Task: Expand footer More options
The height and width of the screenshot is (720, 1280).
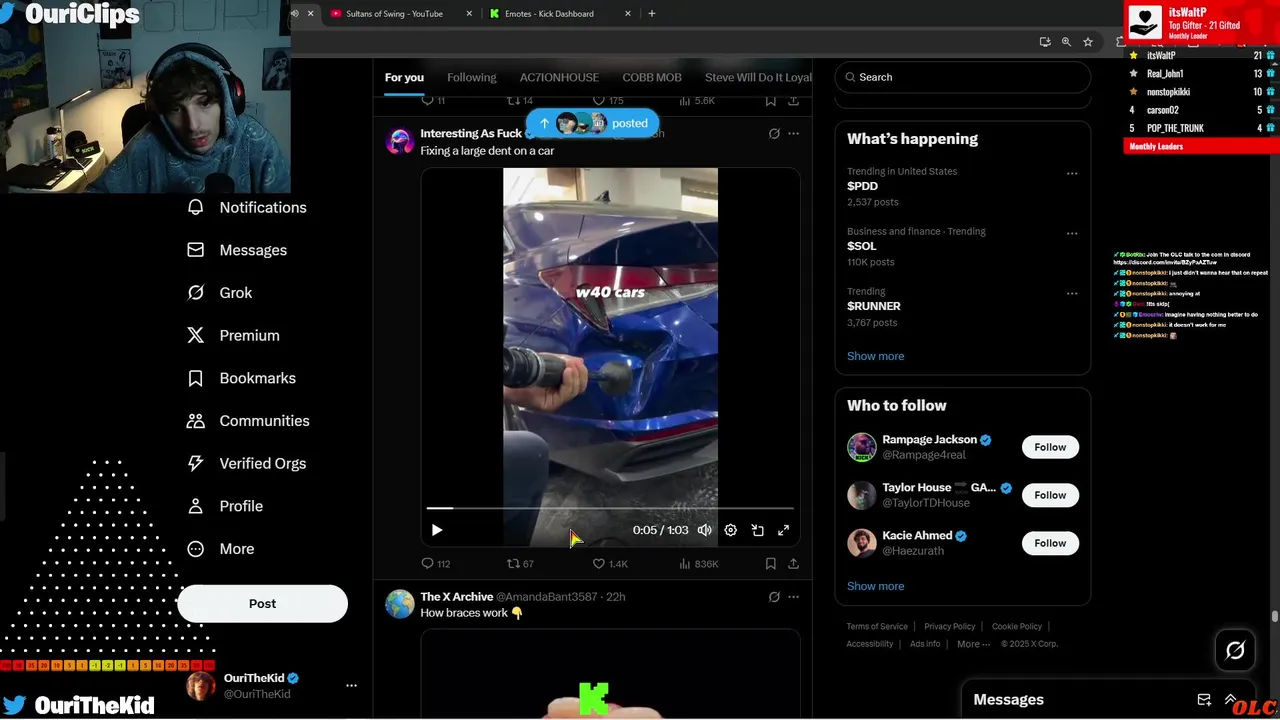Action: [973, 644]
